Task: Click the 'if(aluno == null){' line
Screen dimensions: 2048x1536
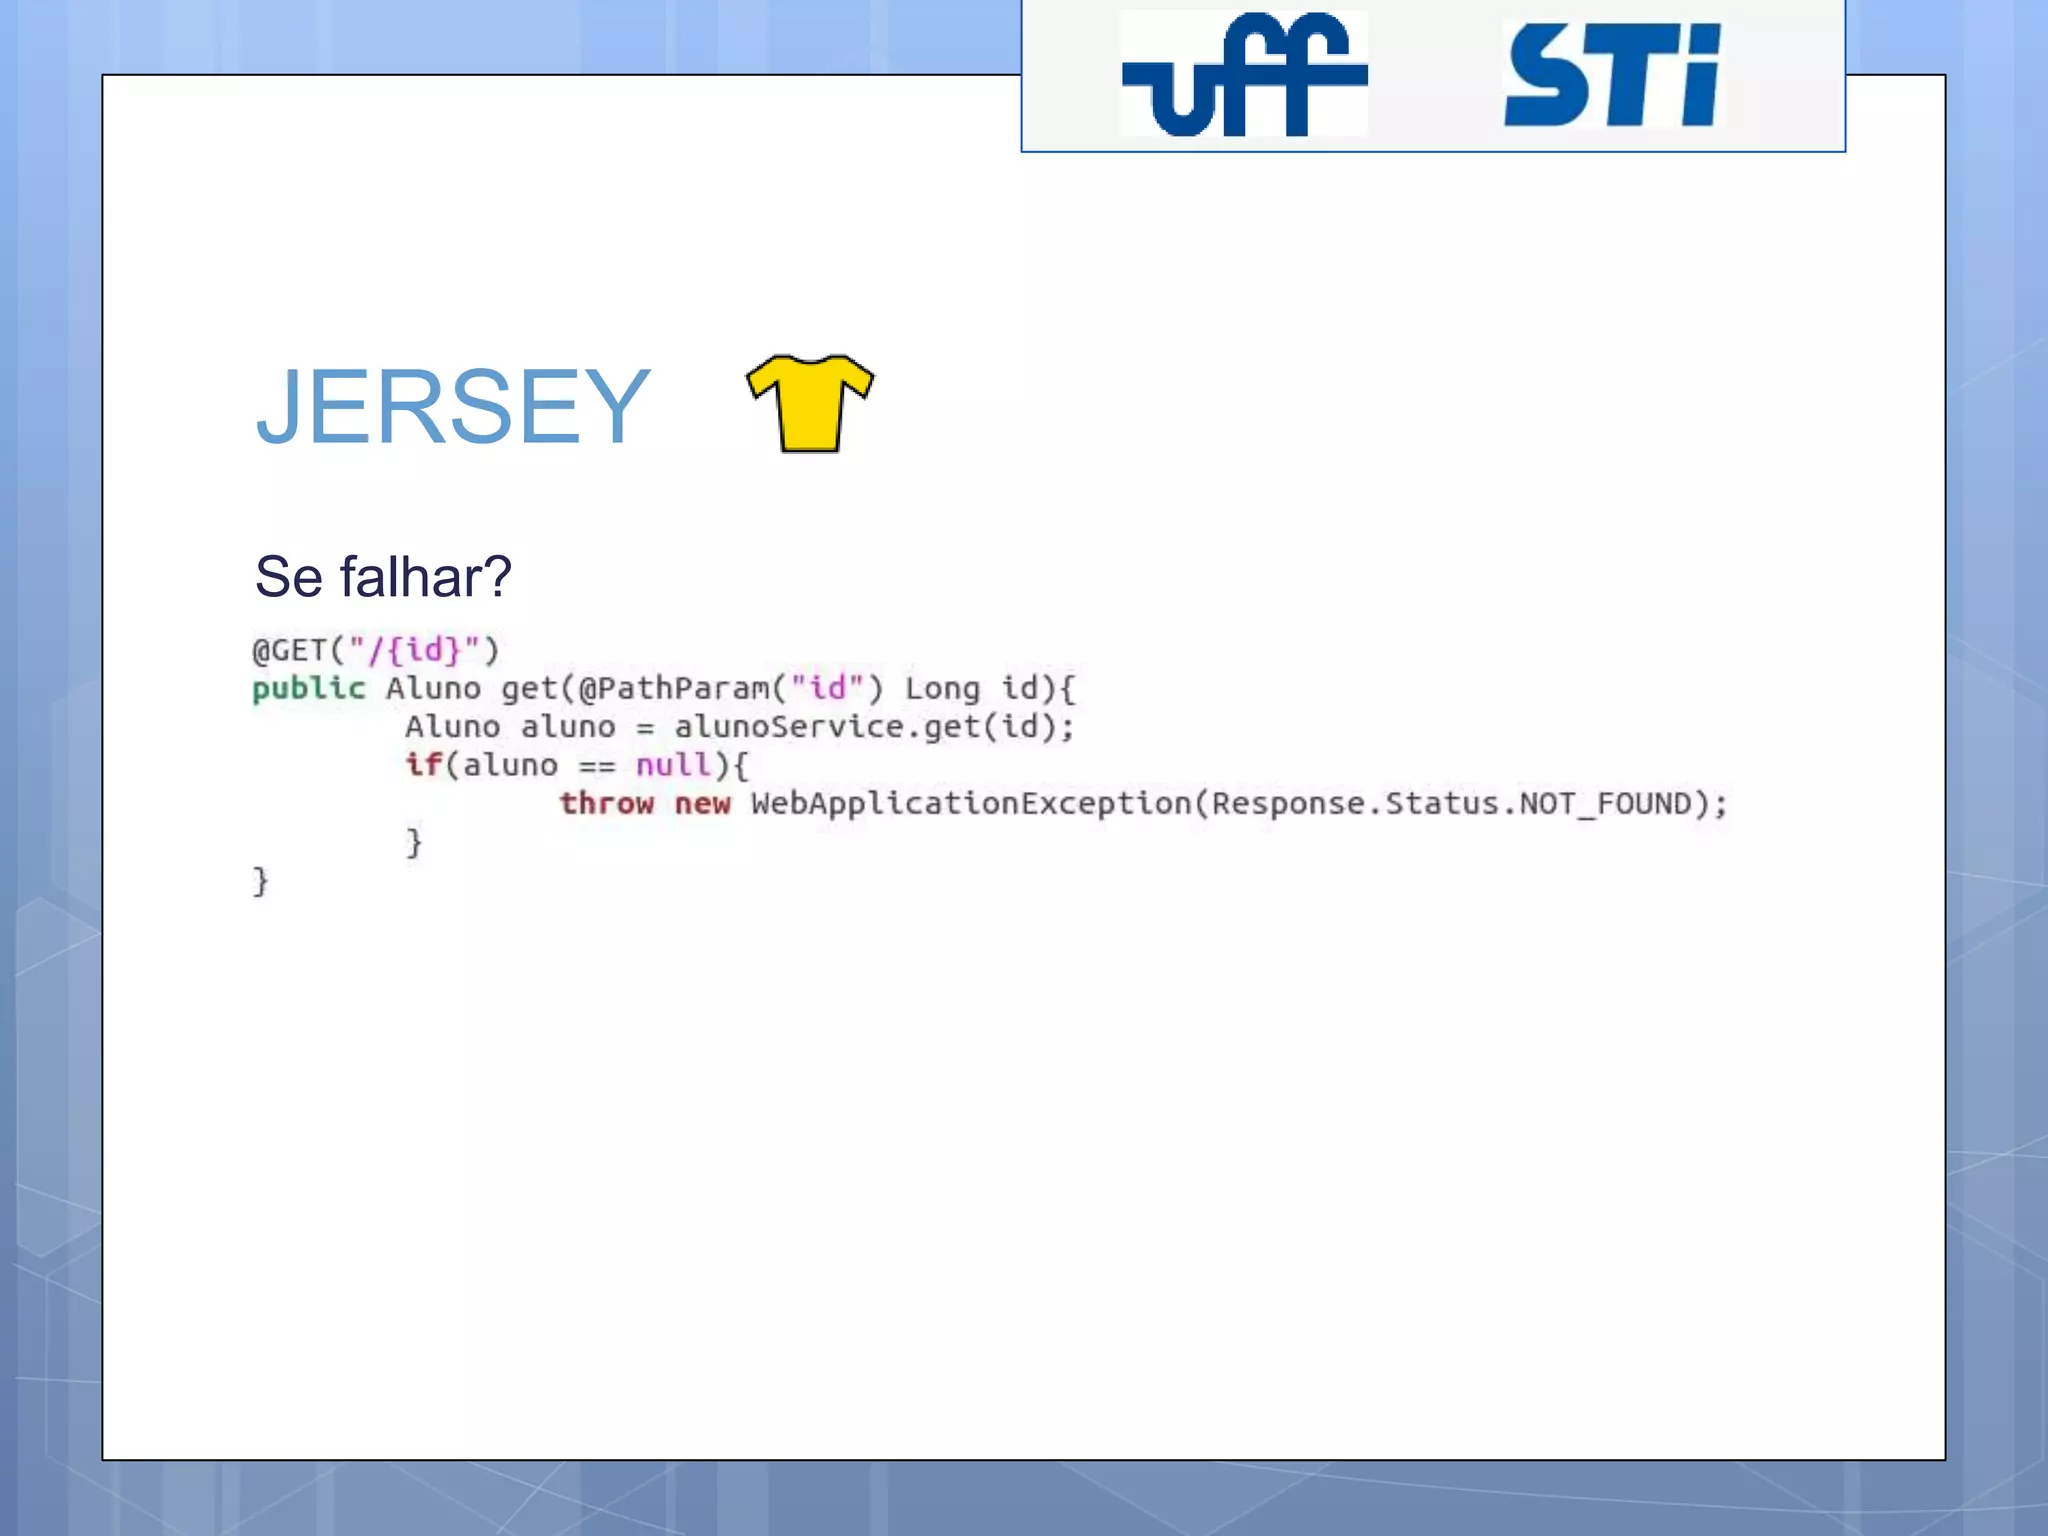Action: [577, 766]
